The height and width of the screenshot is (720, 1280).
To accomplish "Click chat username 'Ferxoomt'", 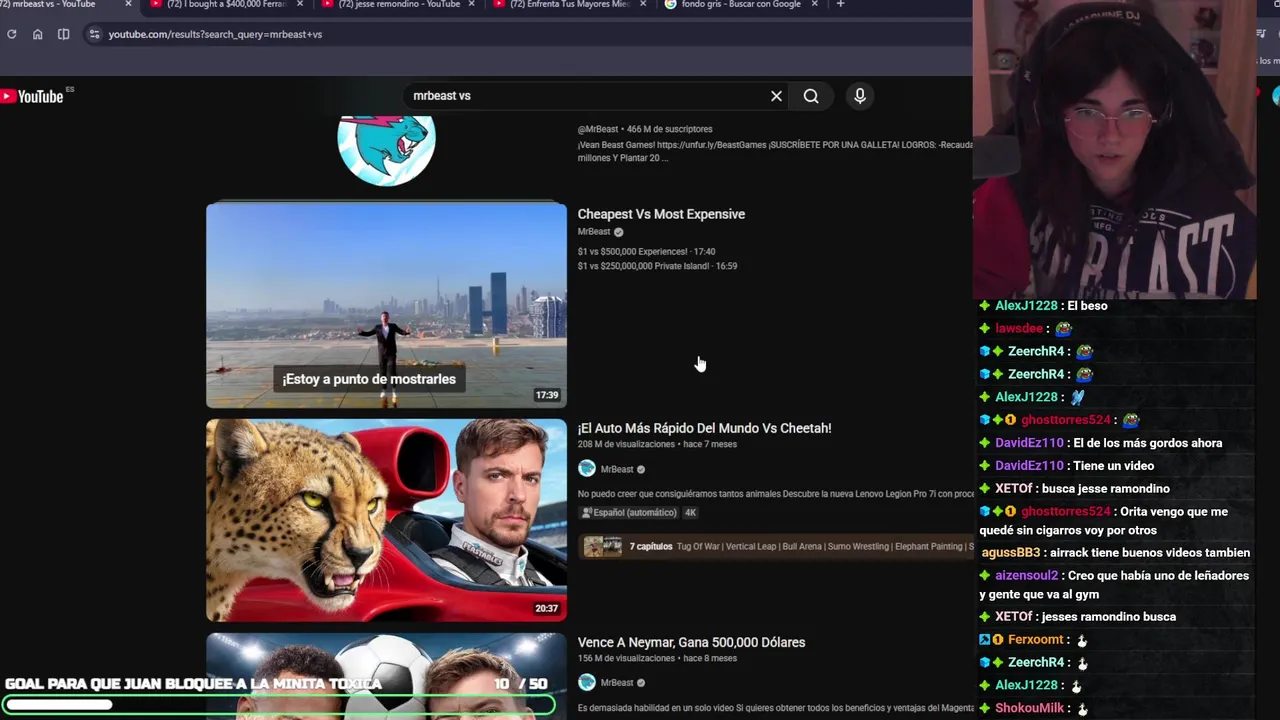I will 1035,640.
